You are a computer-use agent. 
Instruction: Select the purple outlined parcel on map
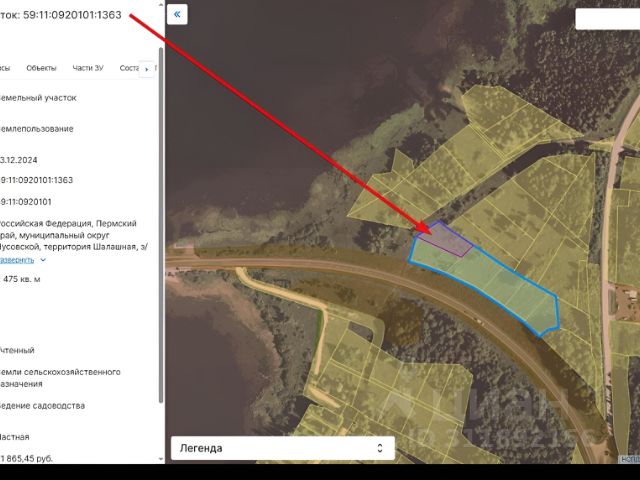click(x=445, y=239)
